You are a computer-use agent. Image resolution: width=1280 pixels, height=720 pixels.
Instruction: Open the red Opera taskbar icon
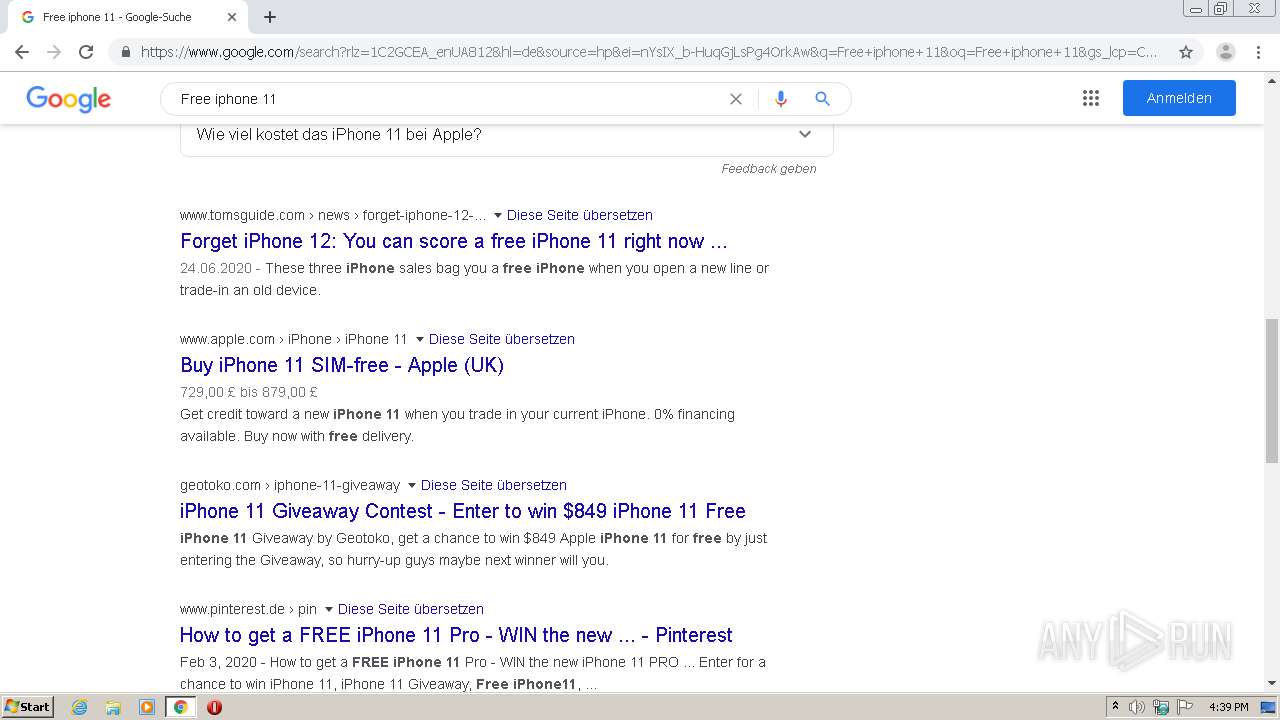[214, 707]
